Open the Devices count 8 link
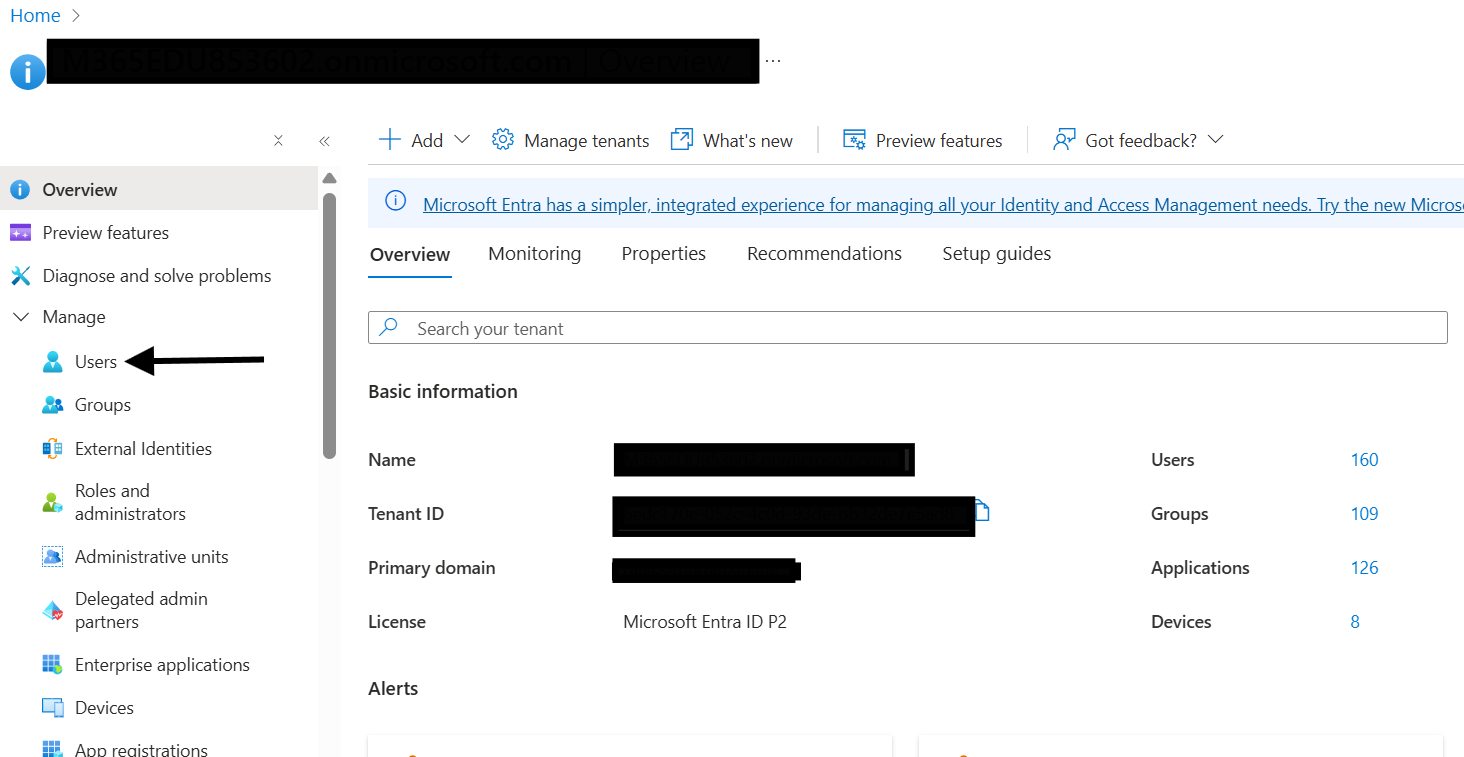The height and width of the screenshot is (757, 1464). pos(1355,622)
